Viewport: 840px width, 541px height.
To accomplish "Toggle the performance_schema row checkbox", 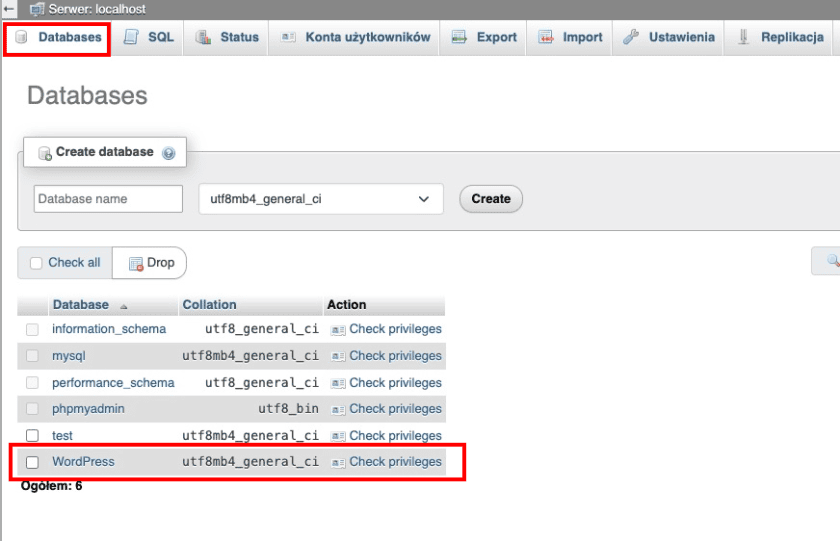I will click(32, 382).
